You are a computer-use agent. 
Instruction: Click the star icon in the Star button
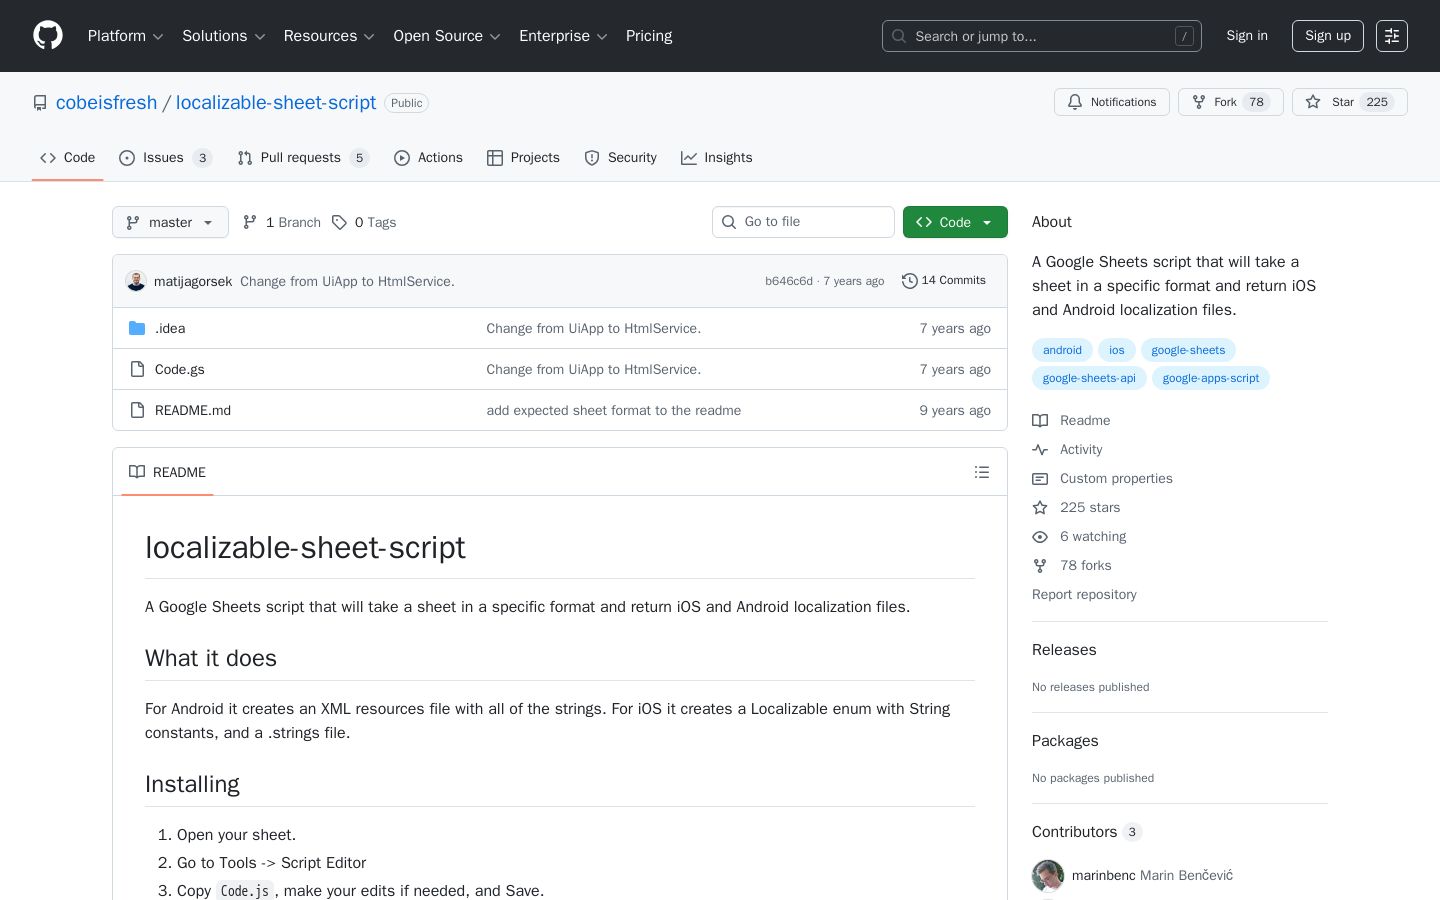(x=1313, y=102)
